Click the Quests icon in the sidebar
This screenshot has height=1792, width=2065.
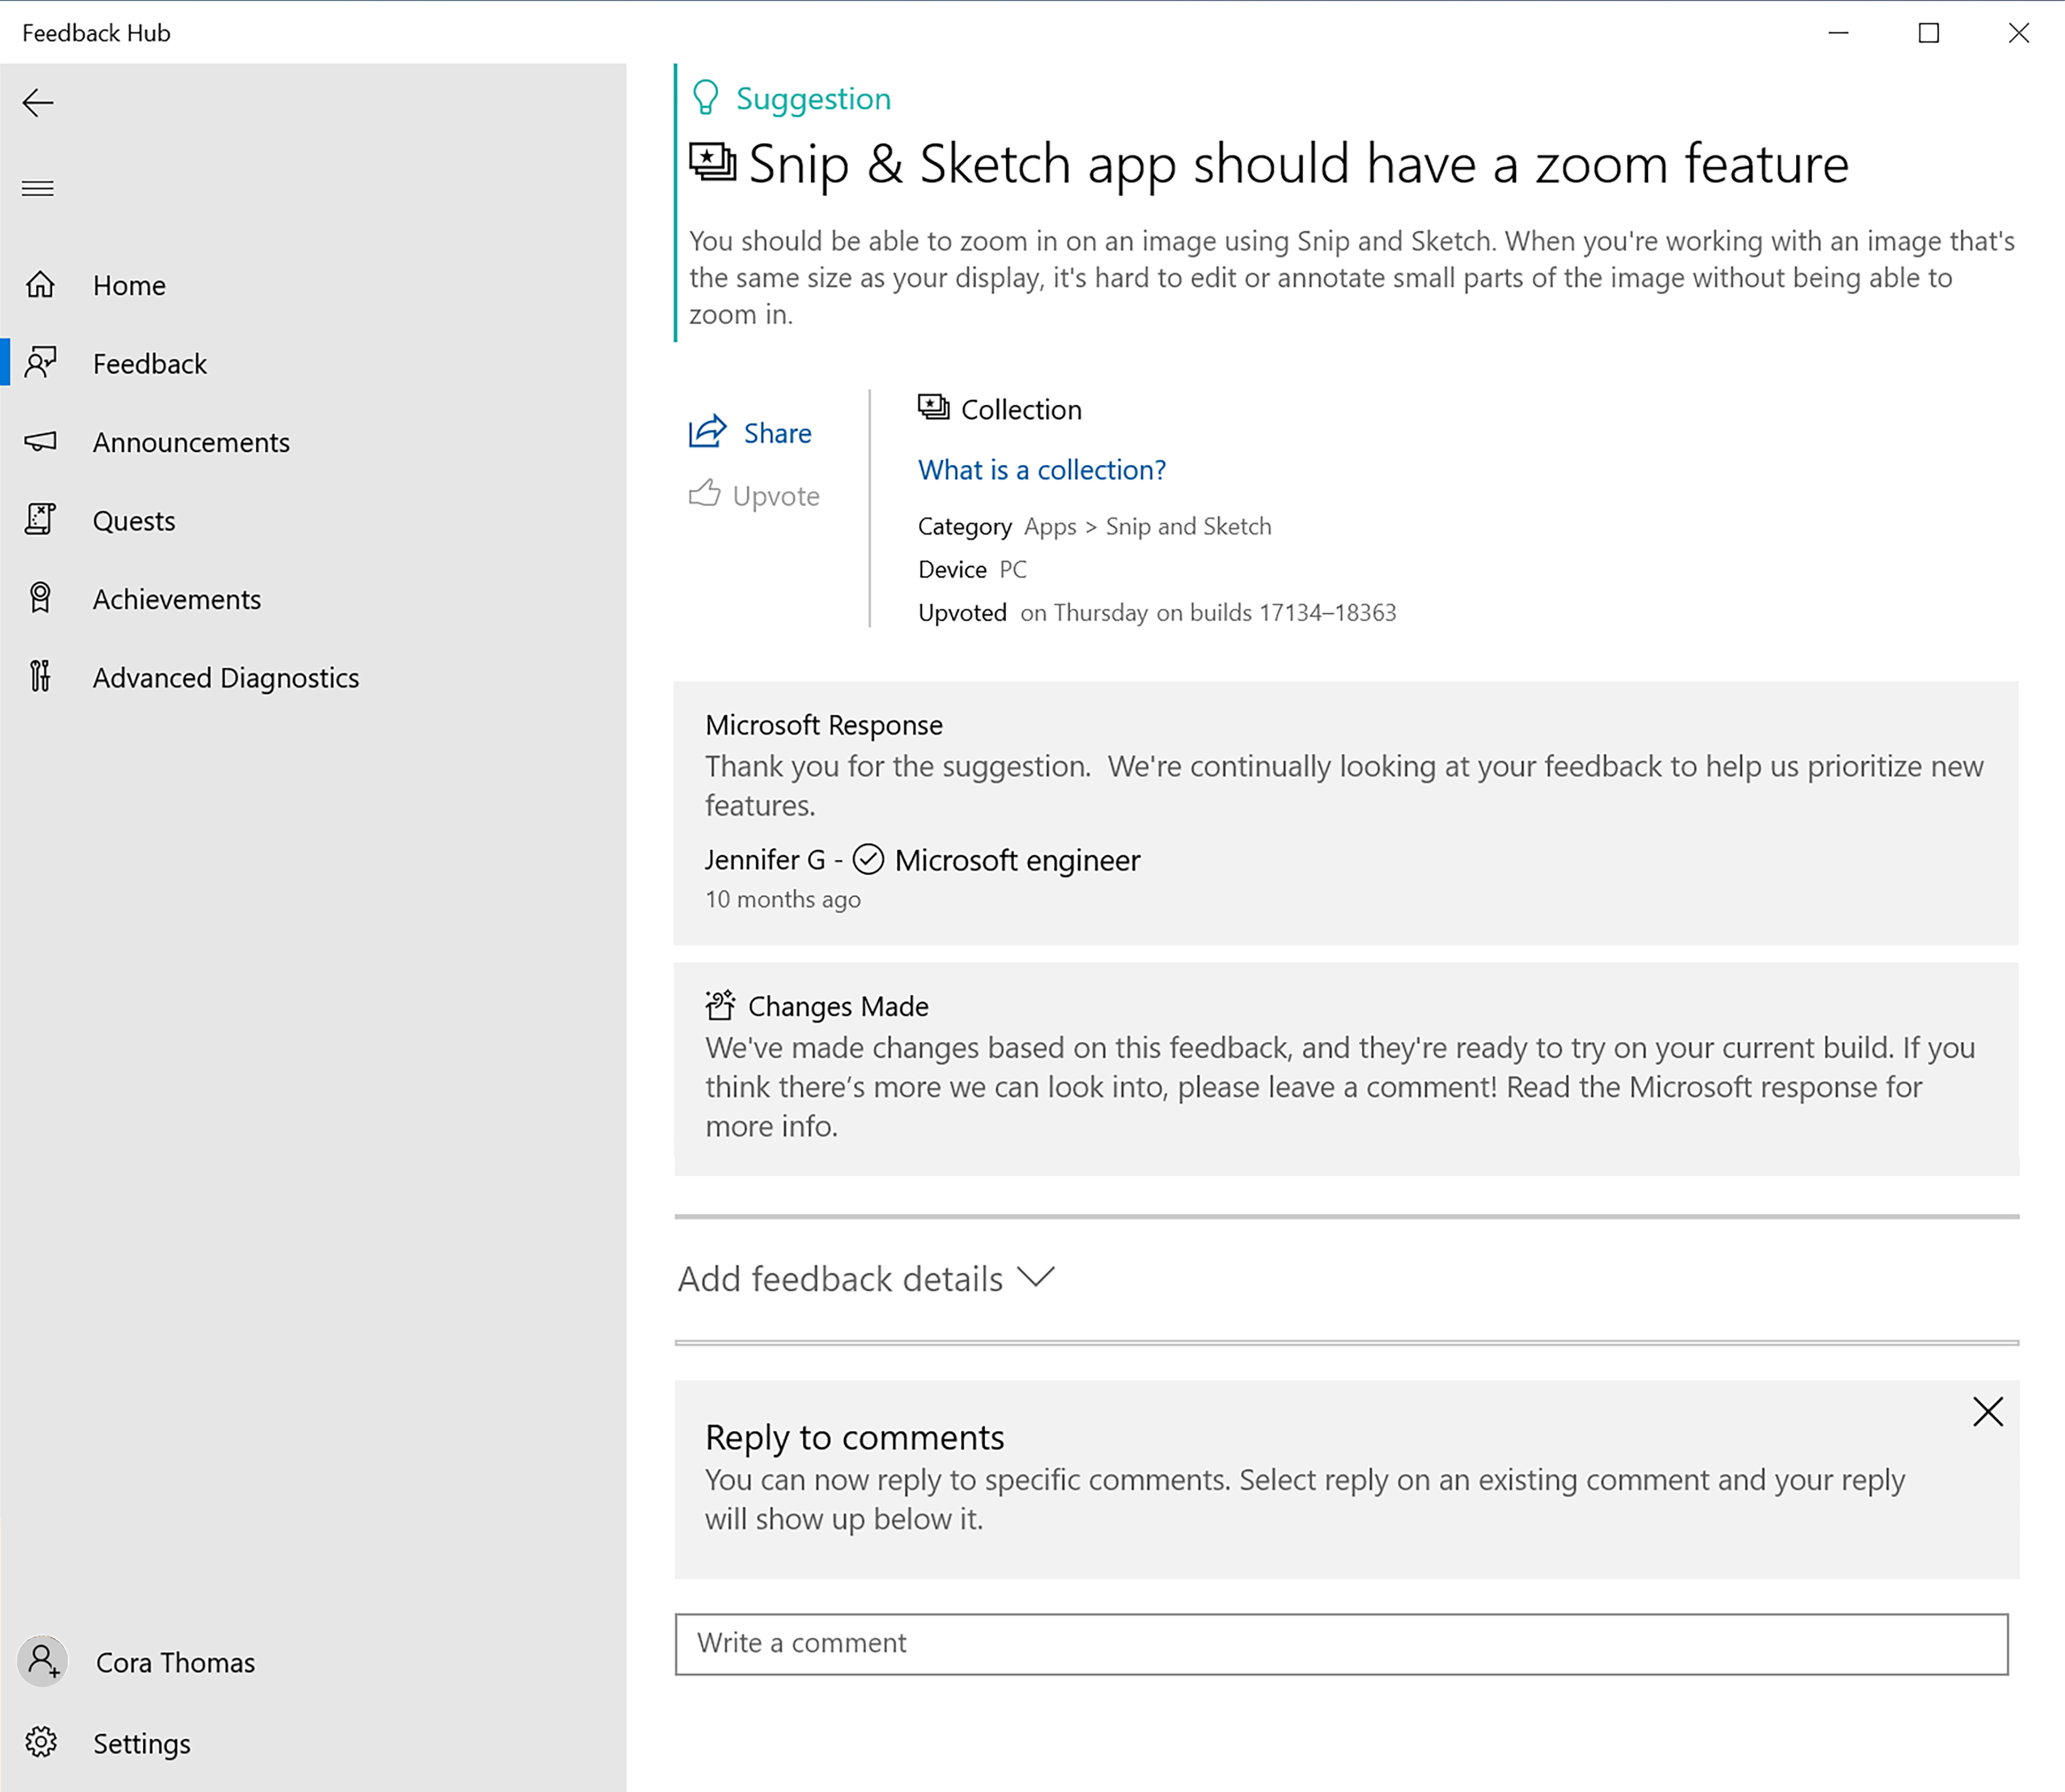pyautogui.click(x=44, y=519)
